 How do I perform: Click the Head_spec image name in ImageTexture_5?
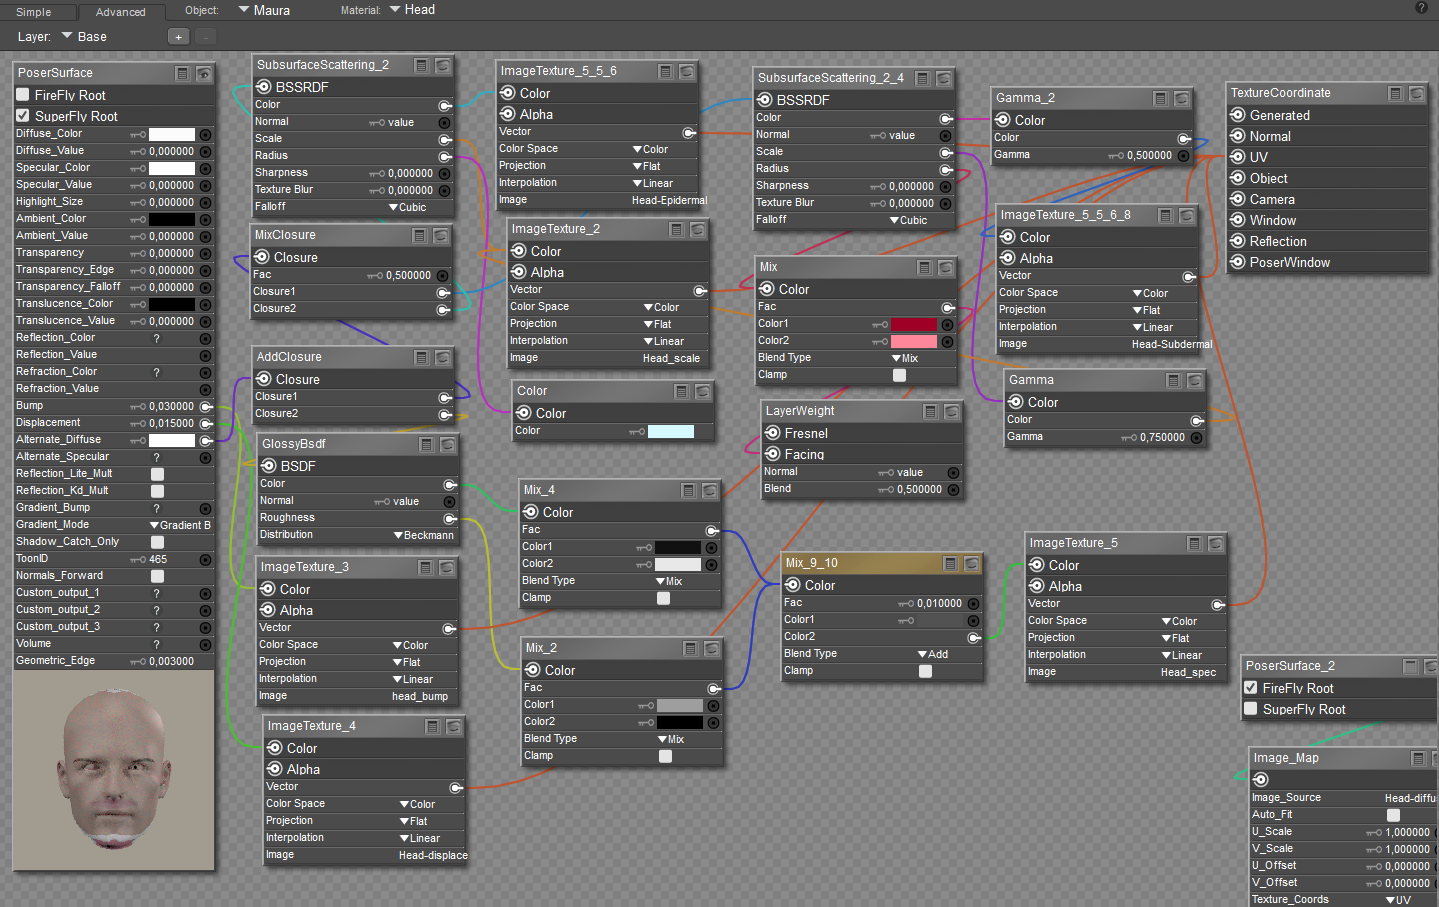pyautogui.click(x=1188, y=672)
